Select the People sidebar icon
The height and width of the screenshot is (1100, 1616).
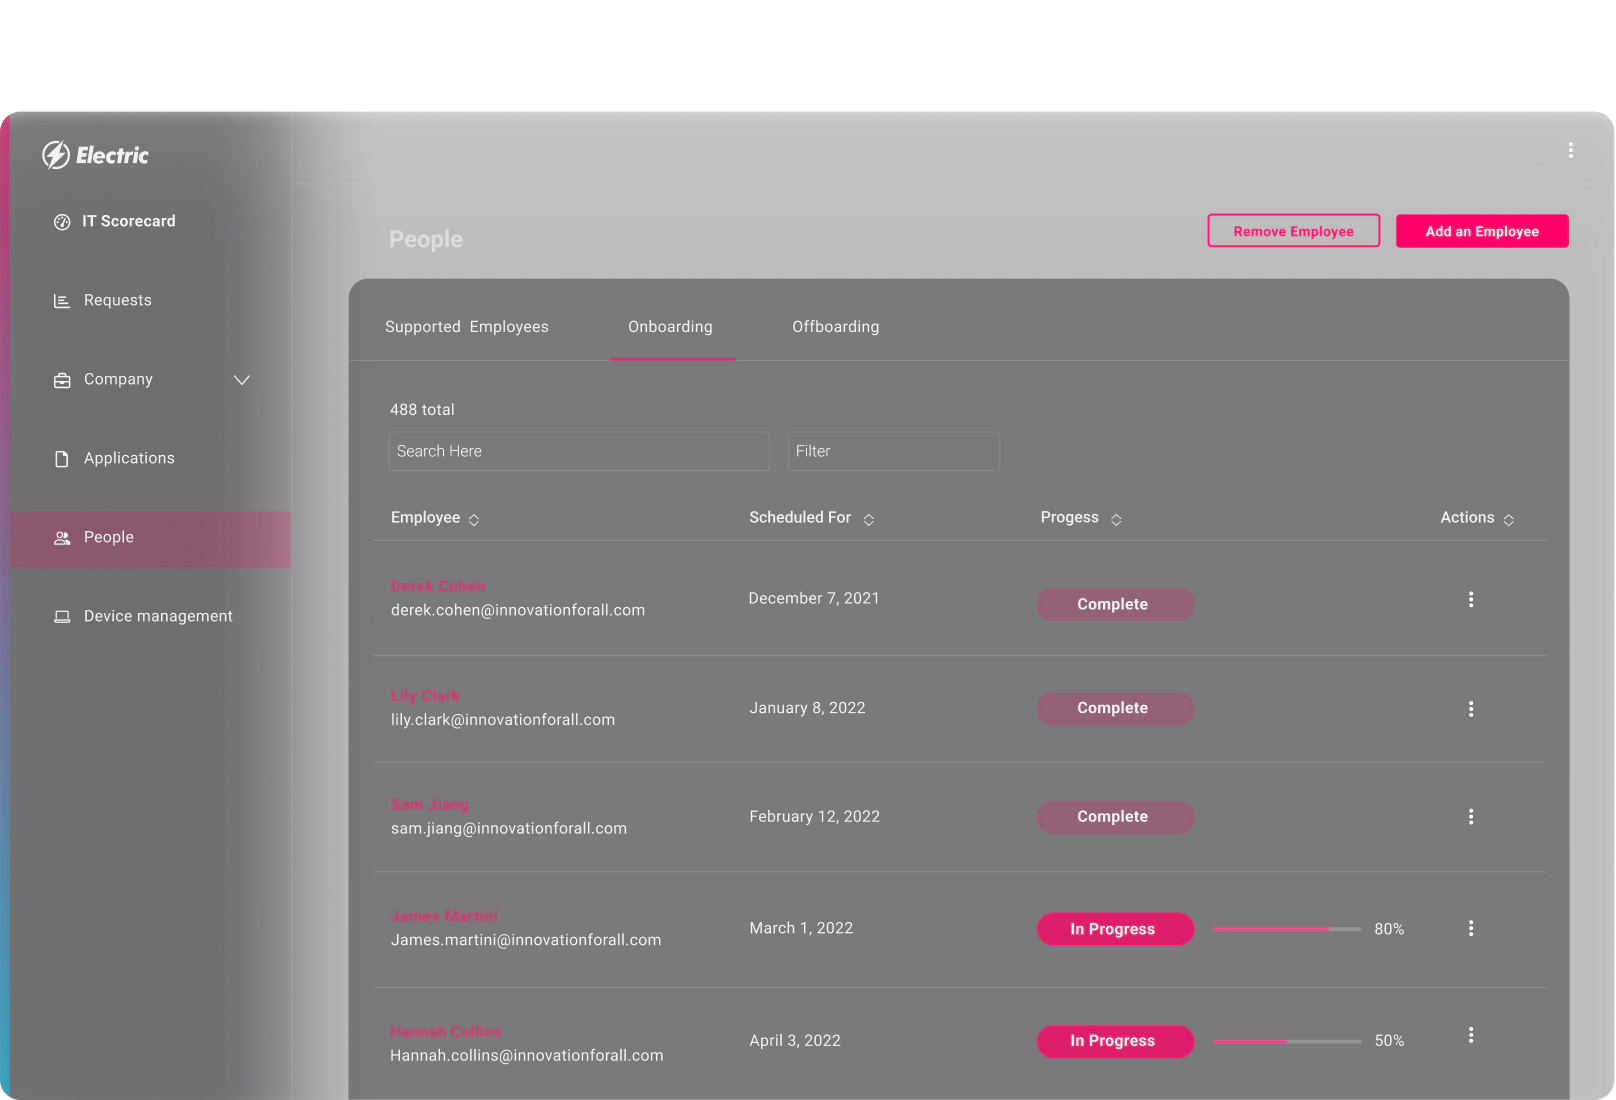[60, 537]
